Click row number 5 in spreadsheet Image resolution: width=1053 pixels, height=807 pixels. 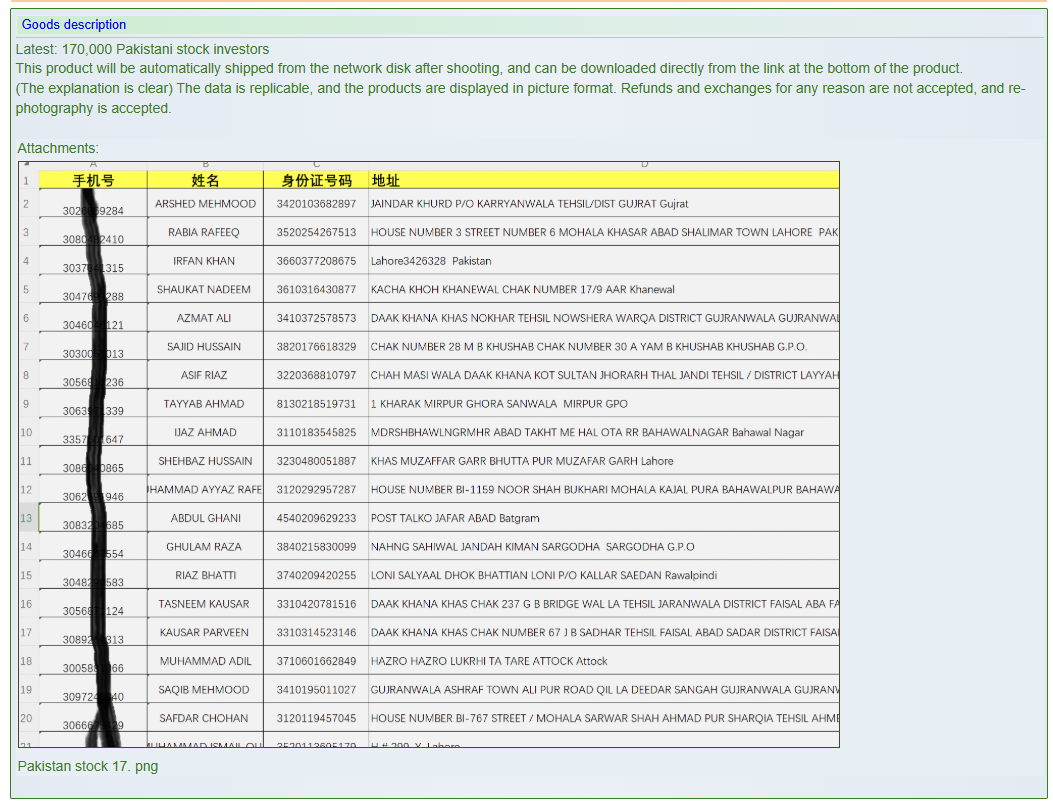tap(27, 290)
